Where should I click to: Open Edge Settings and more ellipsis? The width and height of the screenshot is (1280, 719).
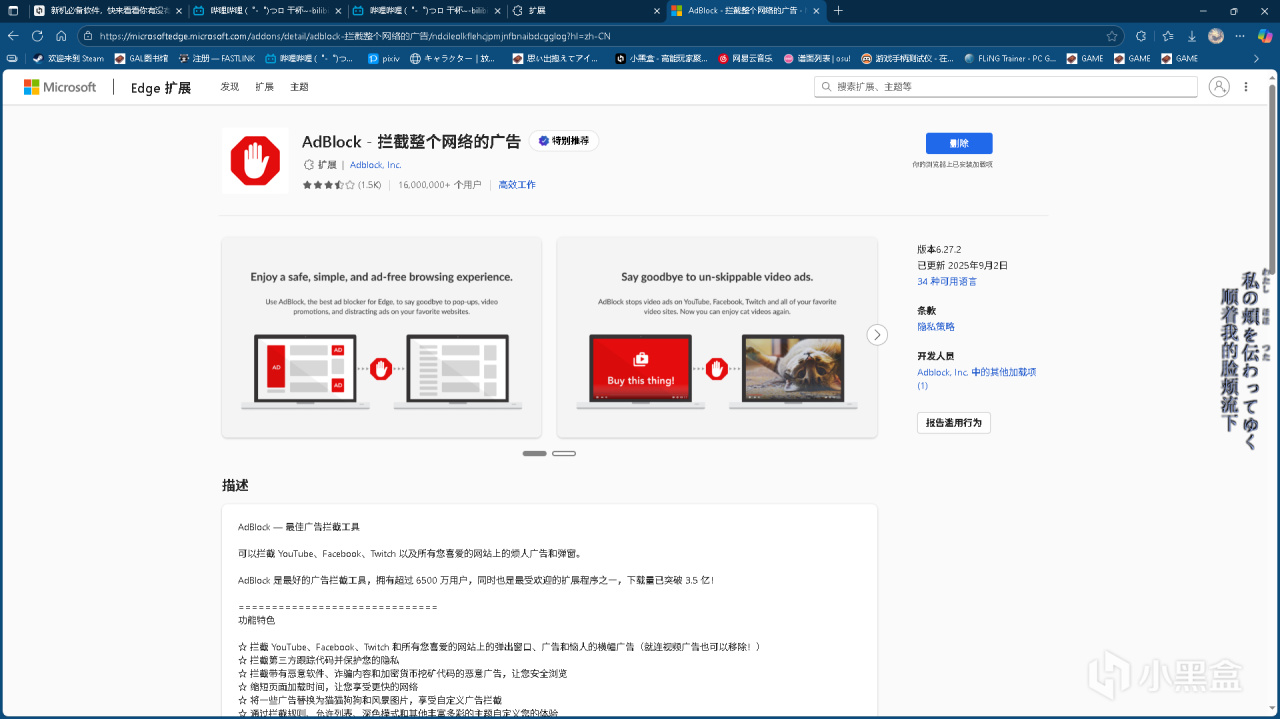coord(1240,36)
